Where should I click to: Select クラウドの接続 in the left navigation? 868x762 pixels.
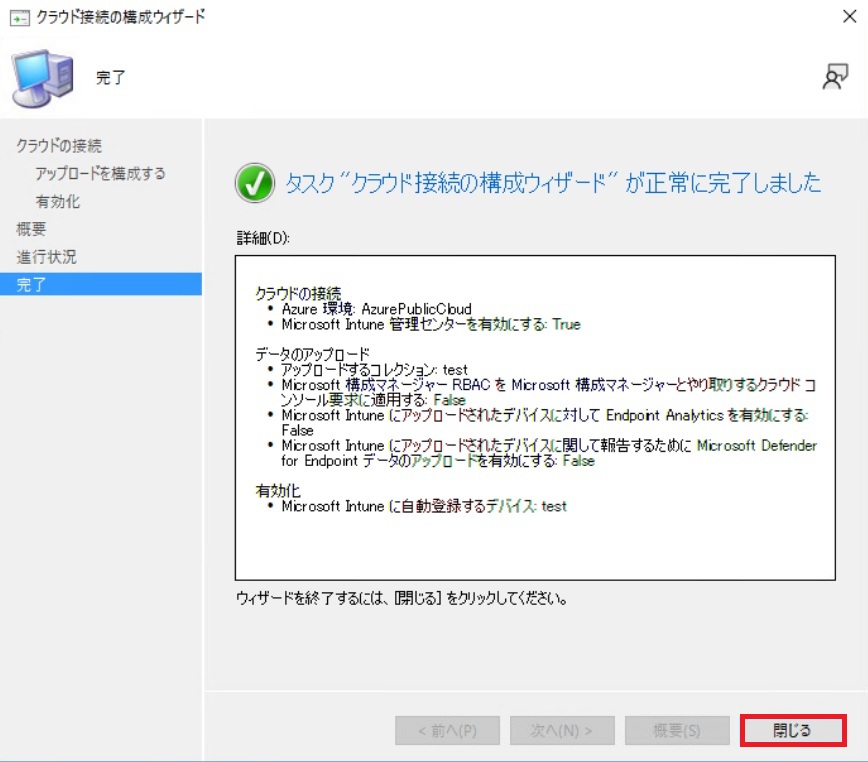[58, 145]
